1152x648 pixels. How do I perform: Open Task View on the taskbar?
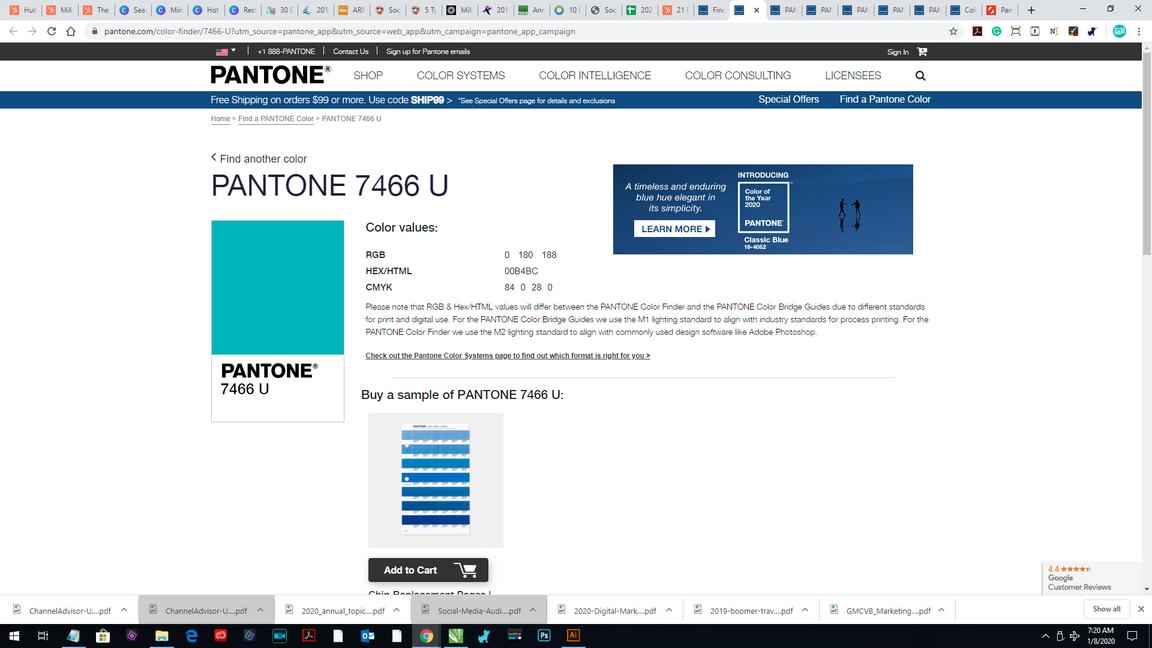point(43,636)
